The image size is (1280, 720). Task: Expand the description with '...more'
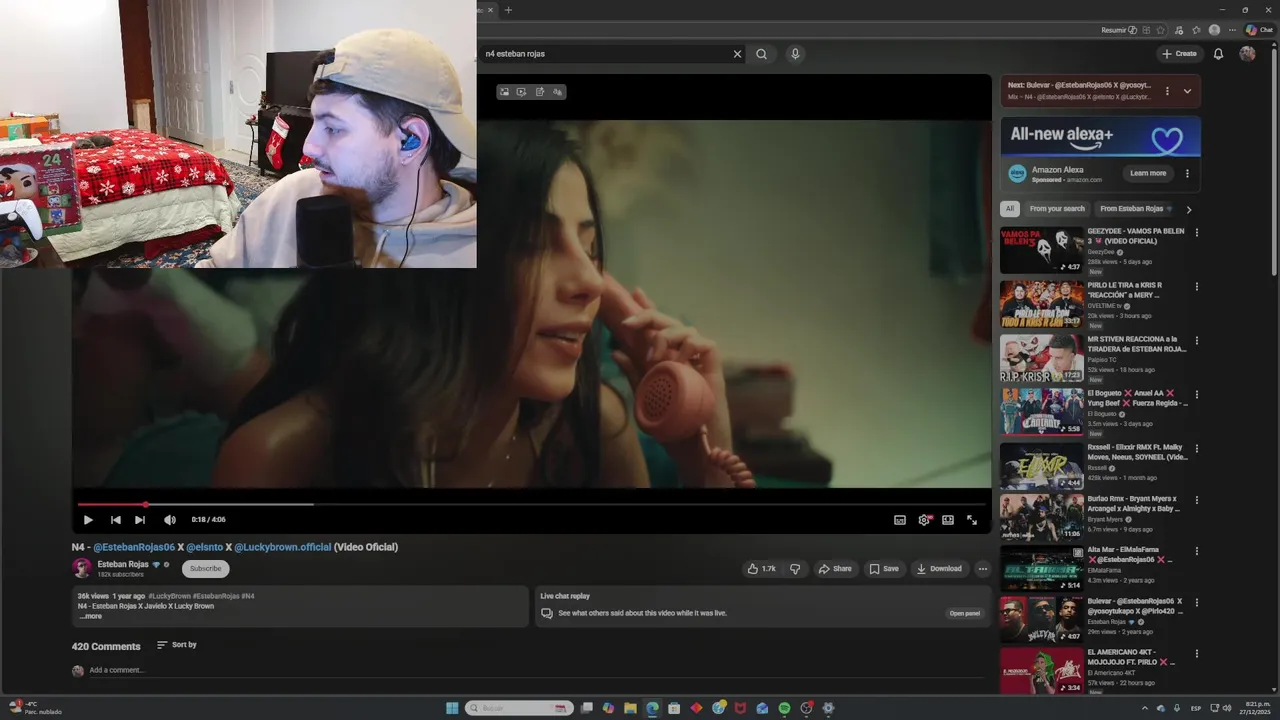coord(90,616)
